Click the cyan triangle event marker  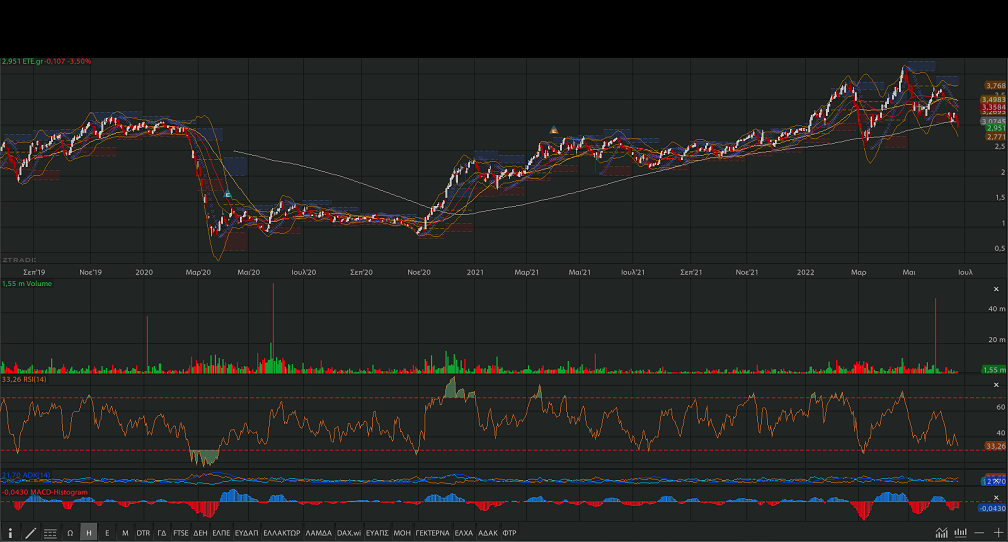[x=228, y=194]
